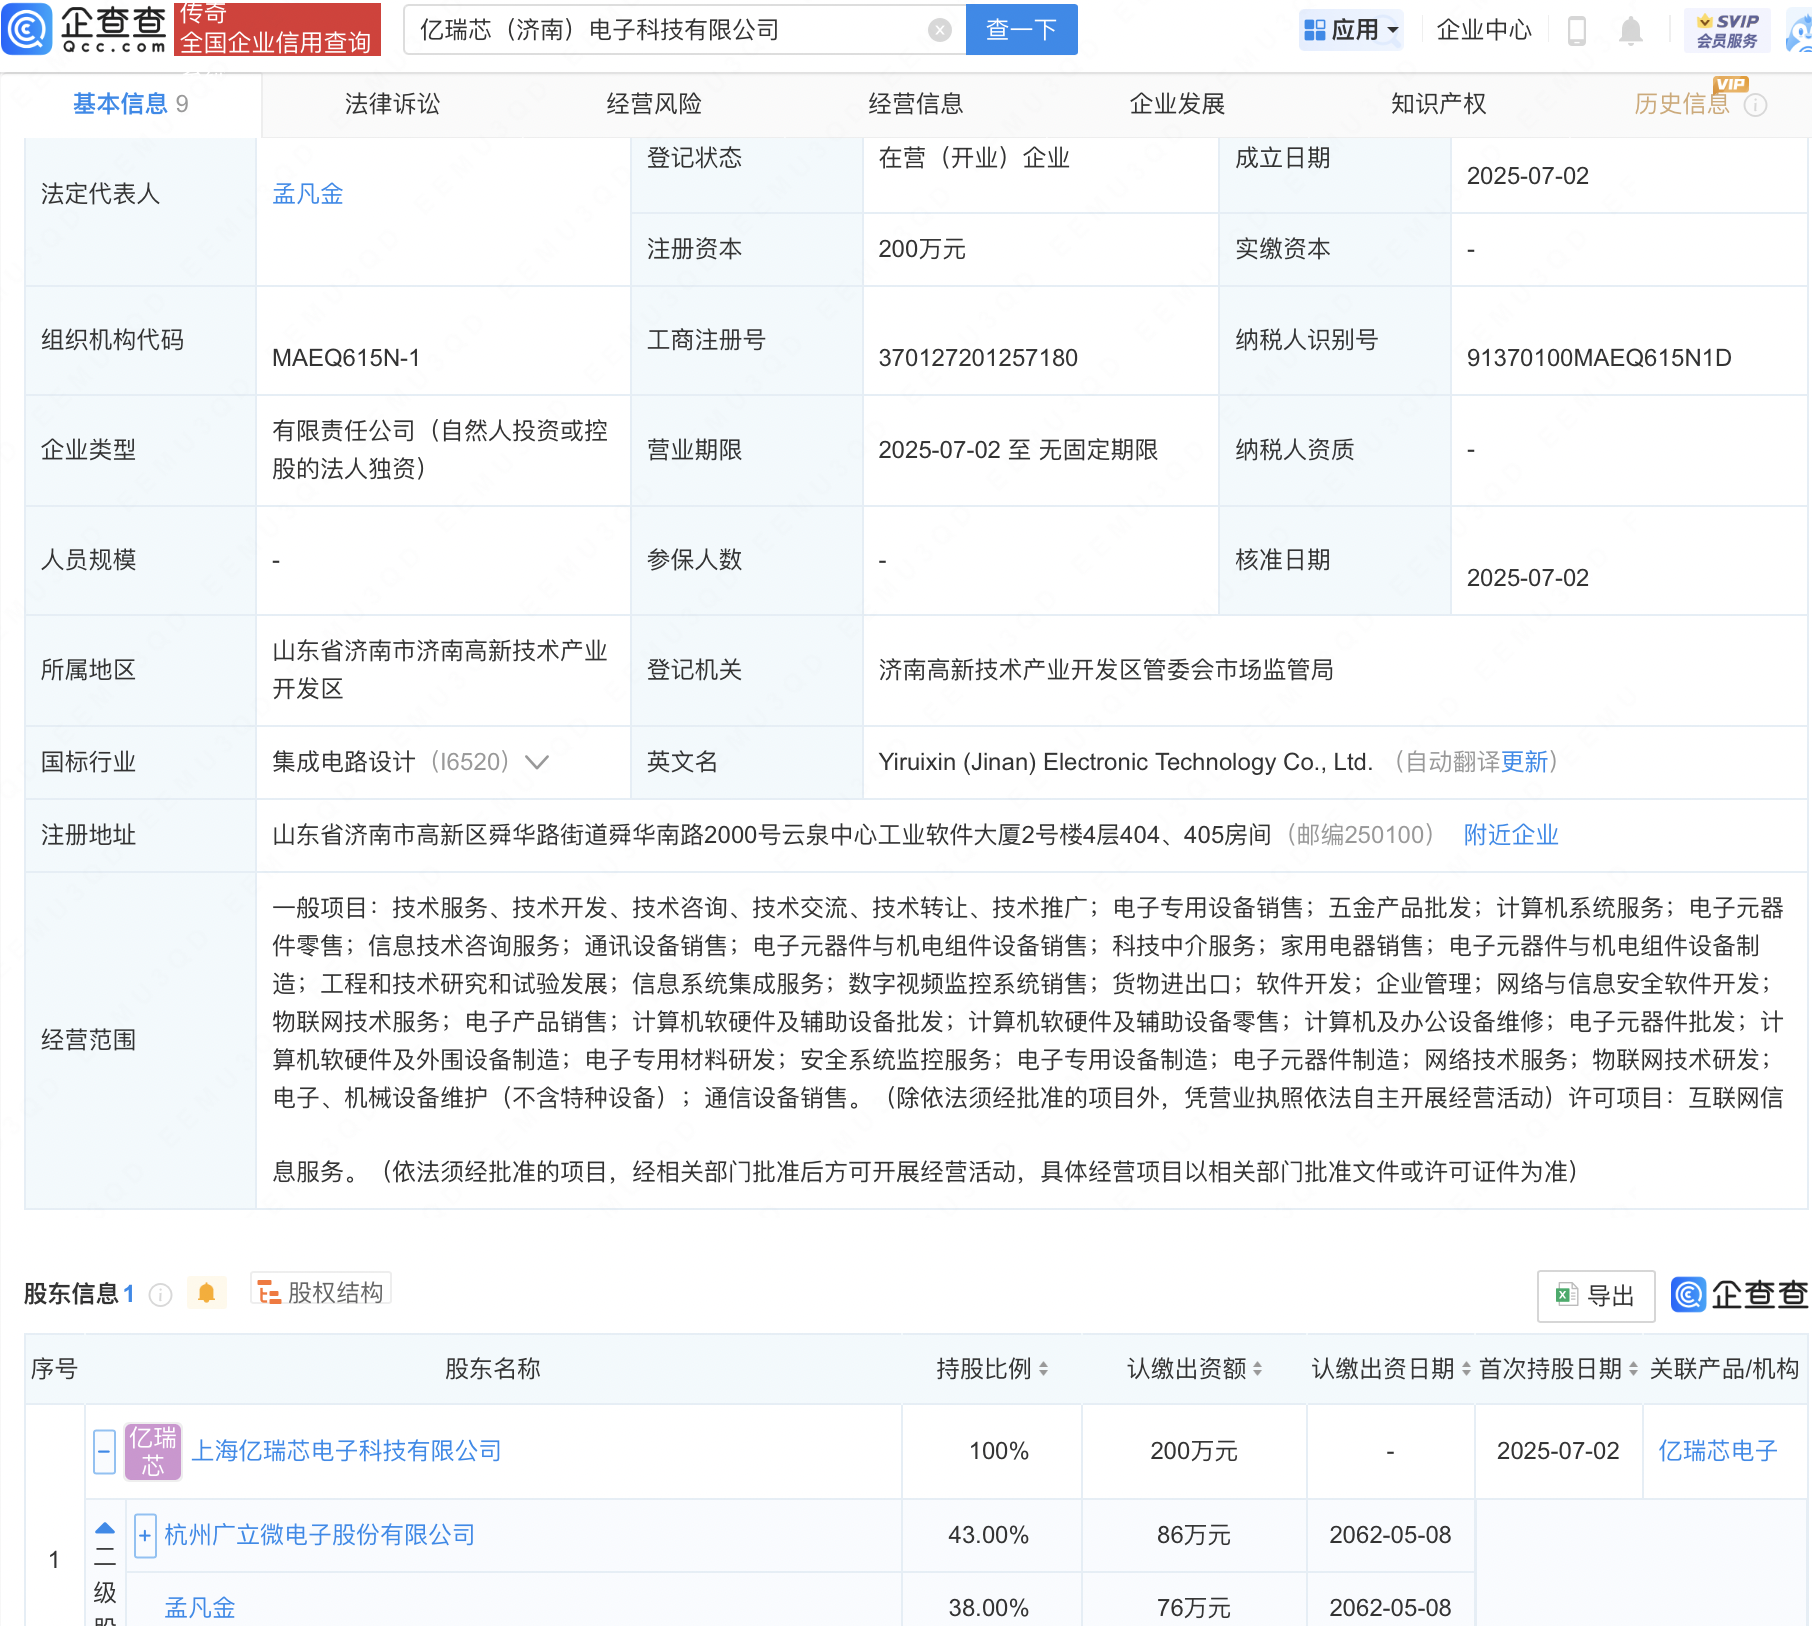Click the 查一下 search button
This screenshot has height=1626, width=1812.
coord(1021,30)
